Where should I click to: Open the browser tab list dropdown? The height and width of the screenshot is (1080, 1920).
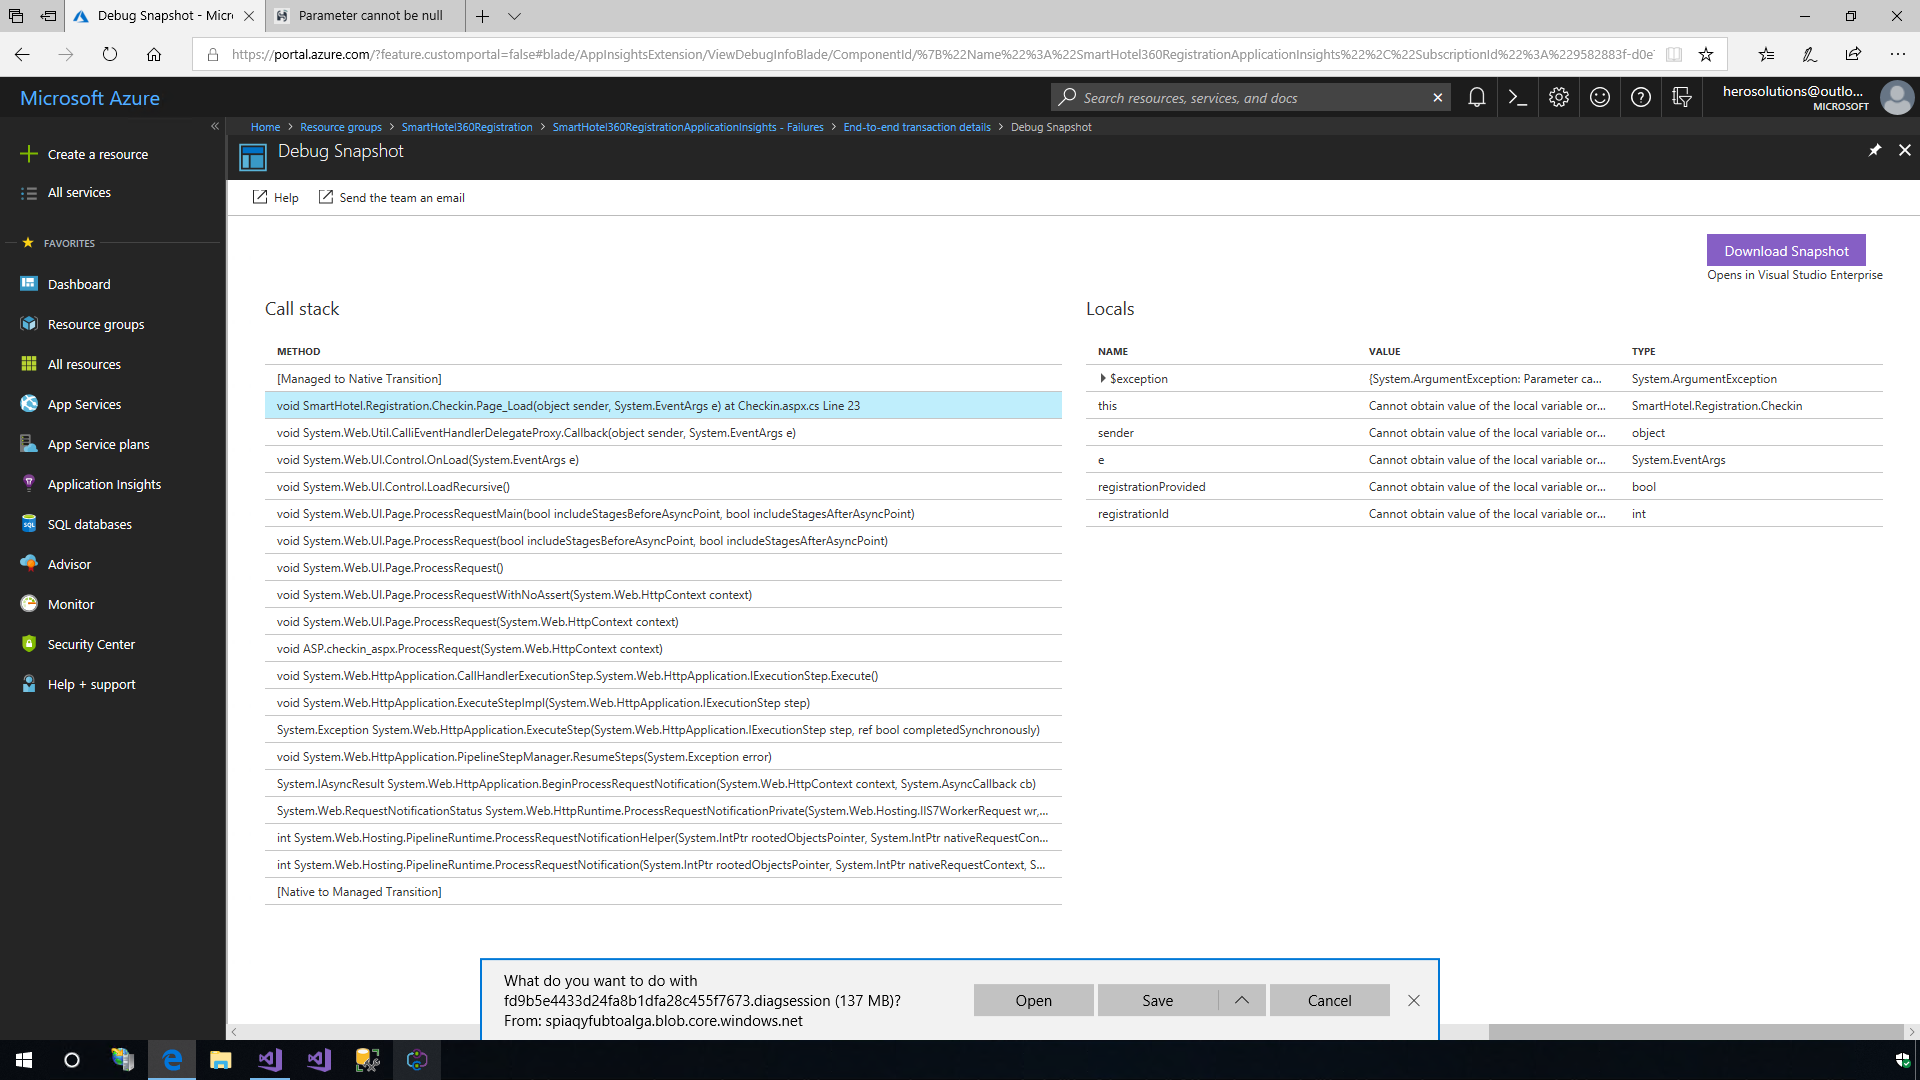point(514,16)
